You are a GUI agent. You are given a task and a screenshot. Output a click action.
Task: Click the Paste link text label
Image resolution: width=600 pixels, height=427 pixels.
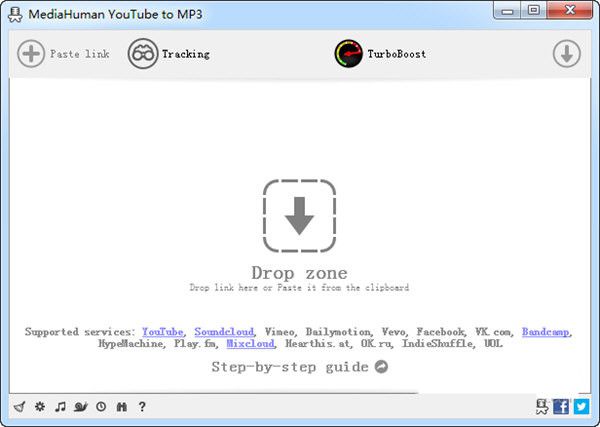(x=80, y=54)
